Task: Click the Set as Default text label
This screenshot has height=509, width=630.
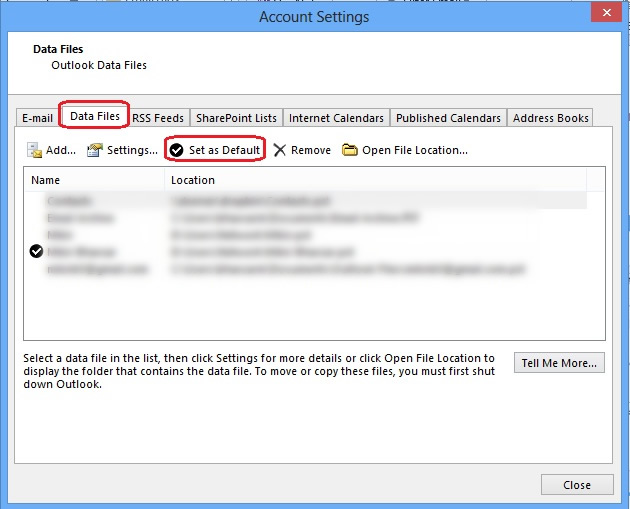Action: (x=224, y=150)
